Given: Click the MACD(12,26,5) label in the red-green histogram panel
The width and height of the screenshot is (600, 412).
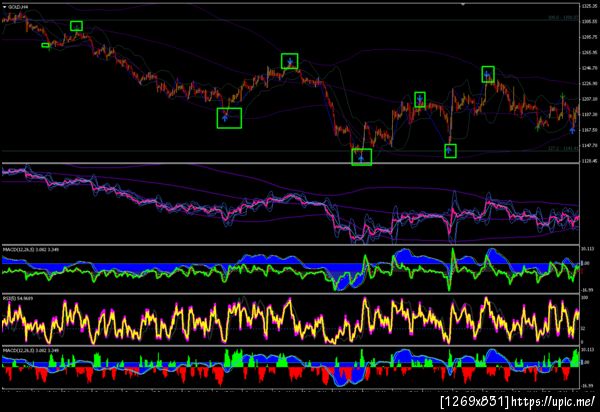Looking at the screenshot, I should [x=31, y=350].
